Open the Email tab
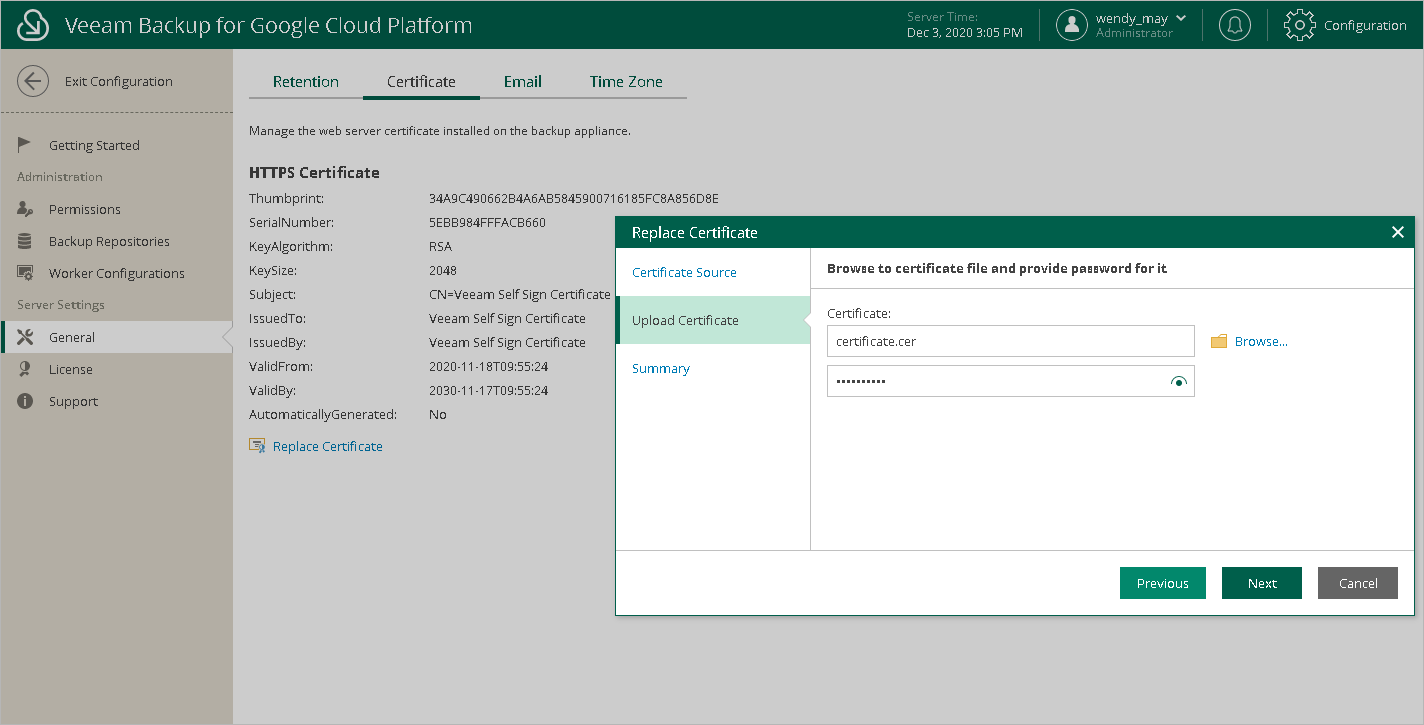The width and height of the screenshot is (1424, 725). pos(523,82)
